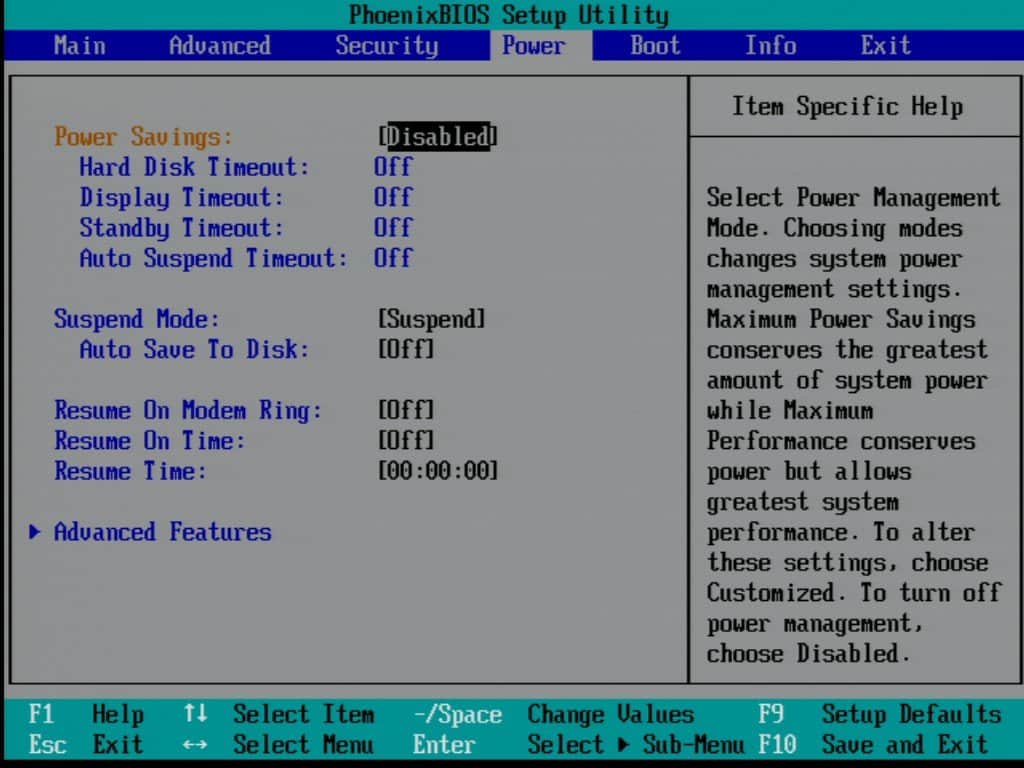Click the up-down arrows Select Item icon
The image size is (1024, 768).
tap(195, 714)
